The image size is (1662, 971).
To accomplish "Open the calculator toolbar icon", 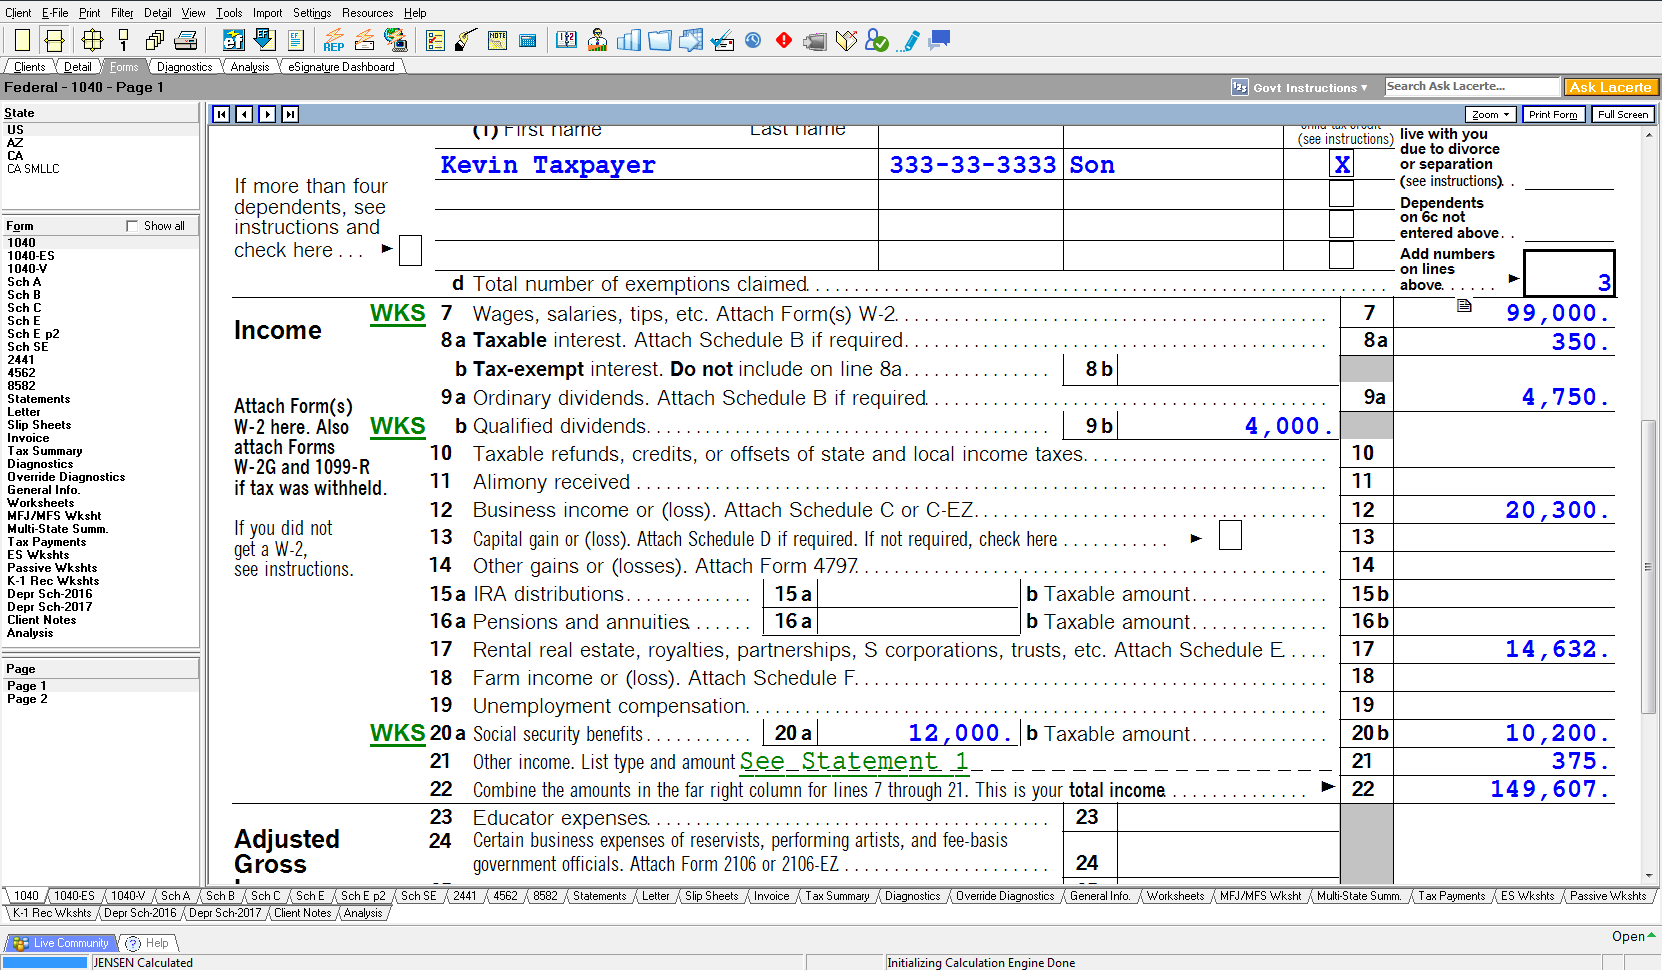I will click(x=527, y=40).
